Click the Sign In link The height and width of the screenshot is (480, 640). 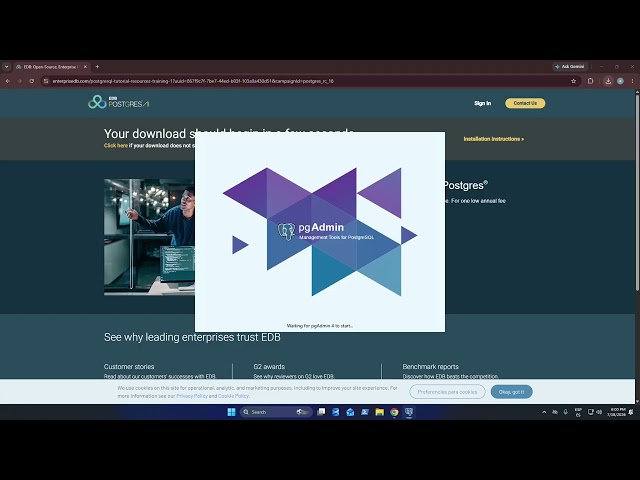coord(482,103)
